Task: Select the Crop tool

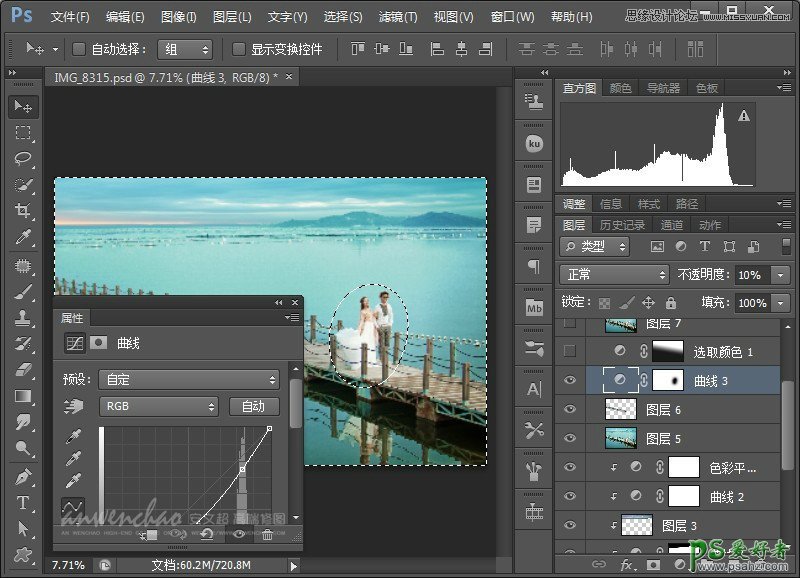Action: pos(23,211)
